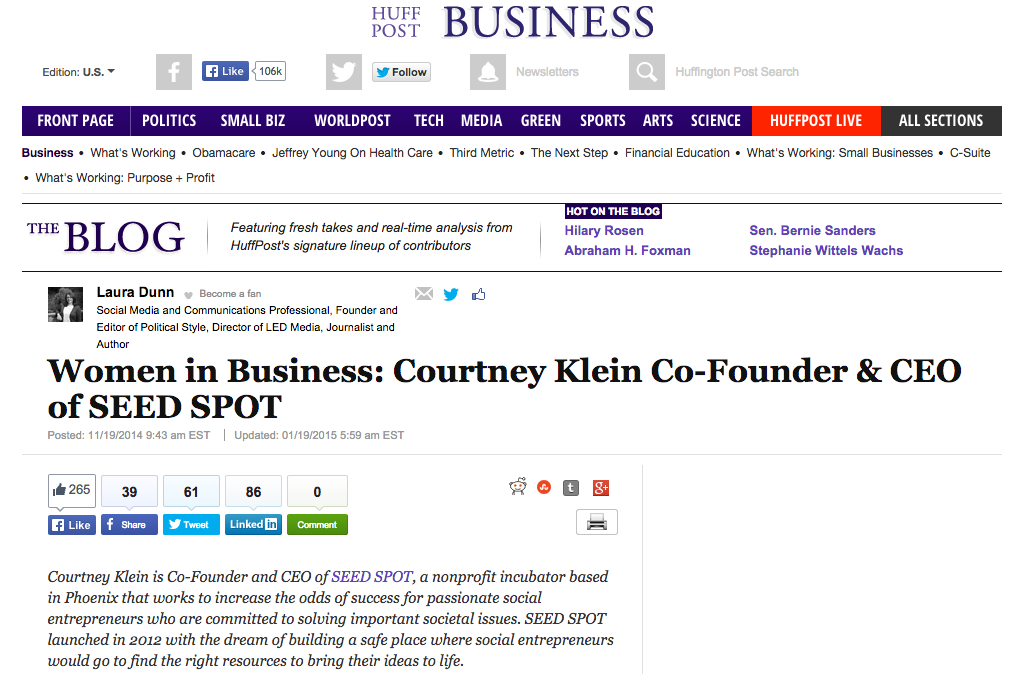Click the magnifying glass search icon
The height and width of the screenshot is (674, 1012).
647,72
